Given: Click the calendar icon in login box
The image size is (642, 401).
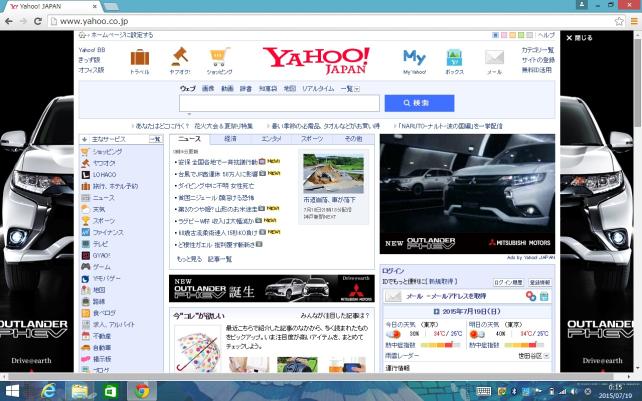Looking at the screenshot, I should click(544, 296).
